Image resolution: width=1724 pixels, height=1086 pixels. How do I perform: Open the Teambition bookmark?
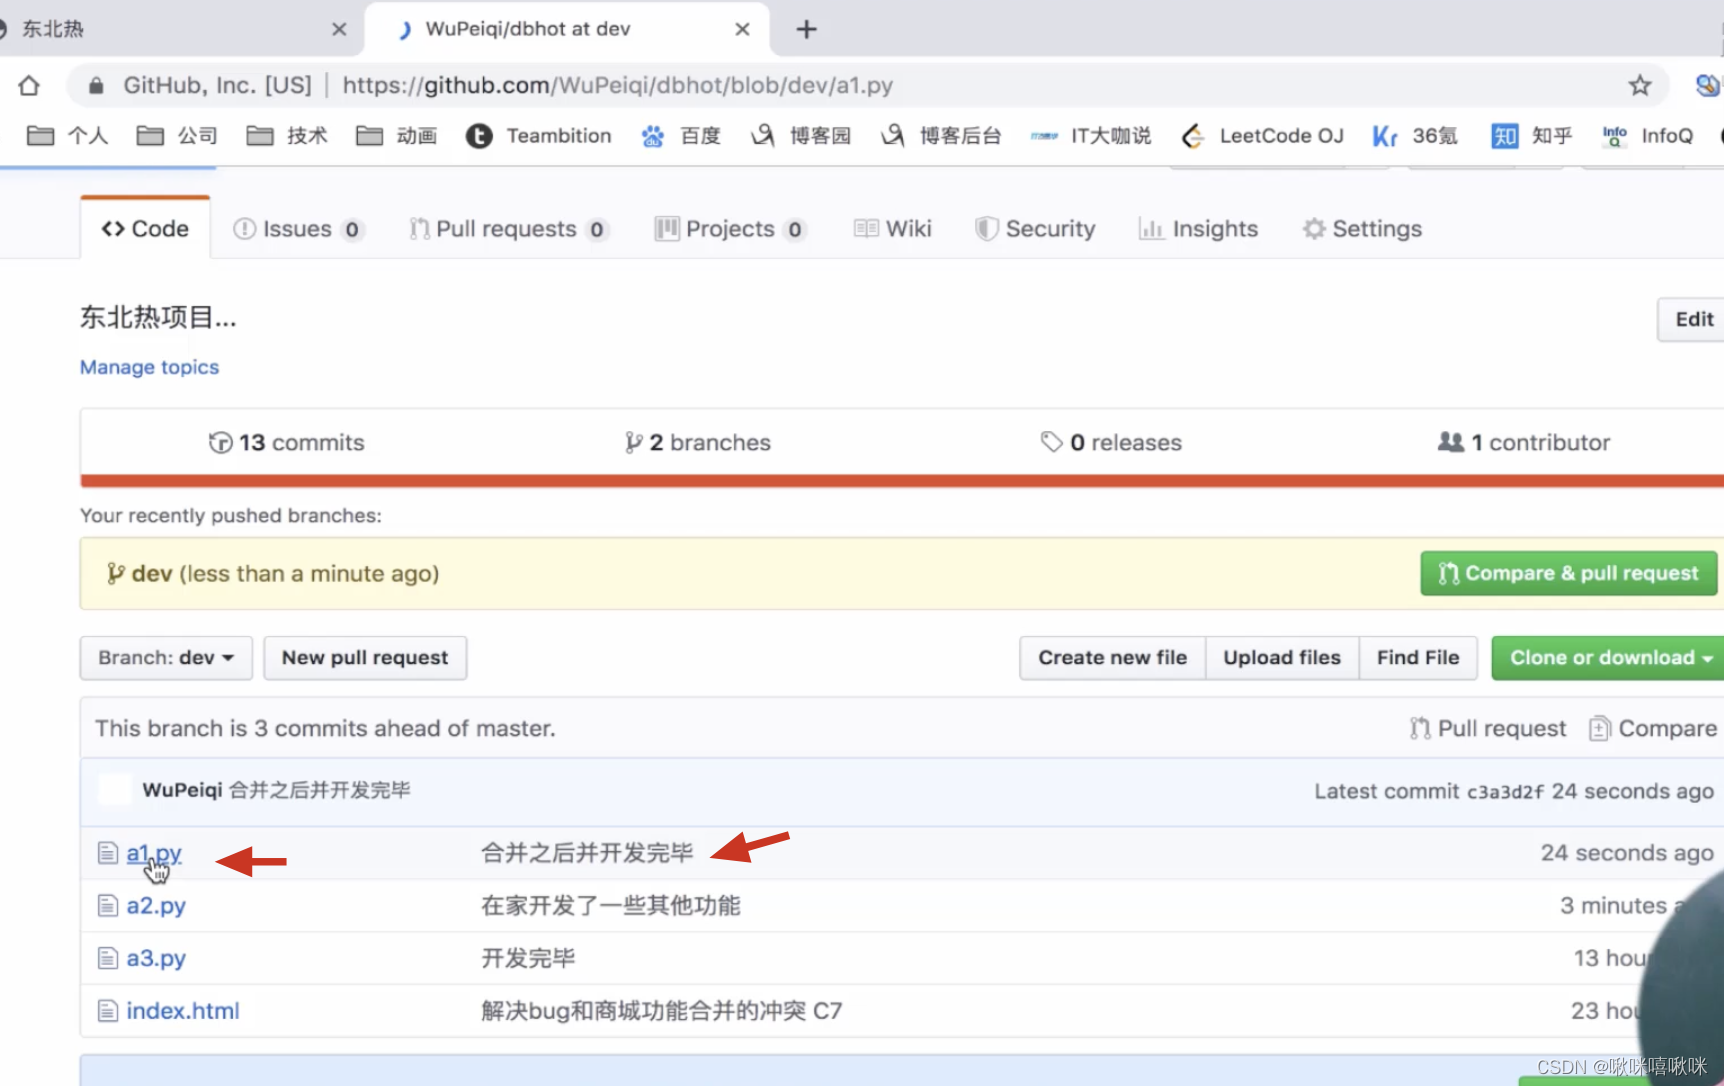[539, 136]
